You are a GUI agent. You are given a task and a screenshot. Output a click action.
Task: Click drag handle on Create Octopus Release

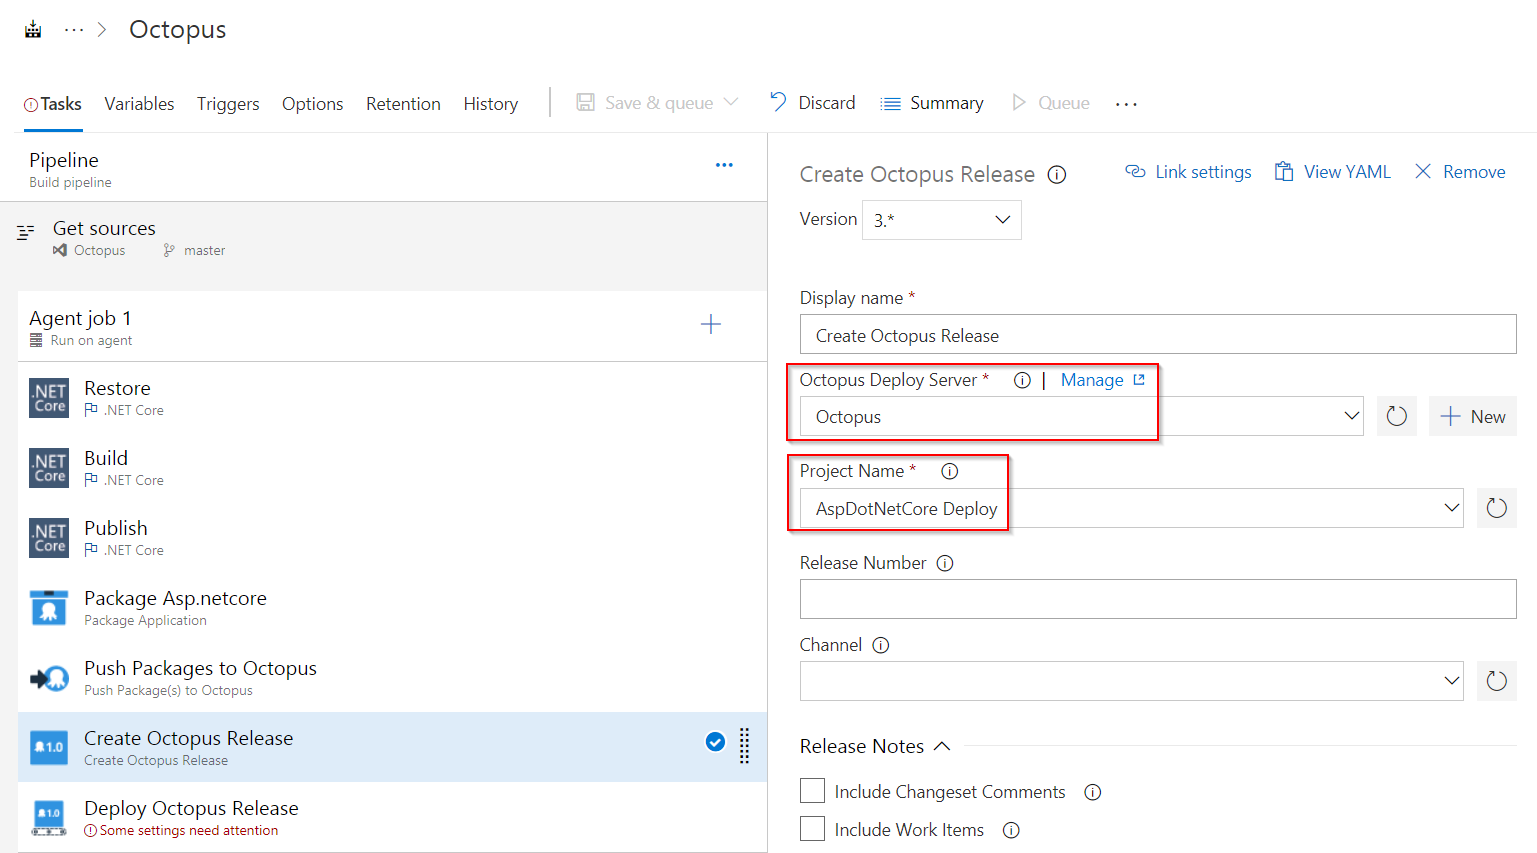coord(744,746)
